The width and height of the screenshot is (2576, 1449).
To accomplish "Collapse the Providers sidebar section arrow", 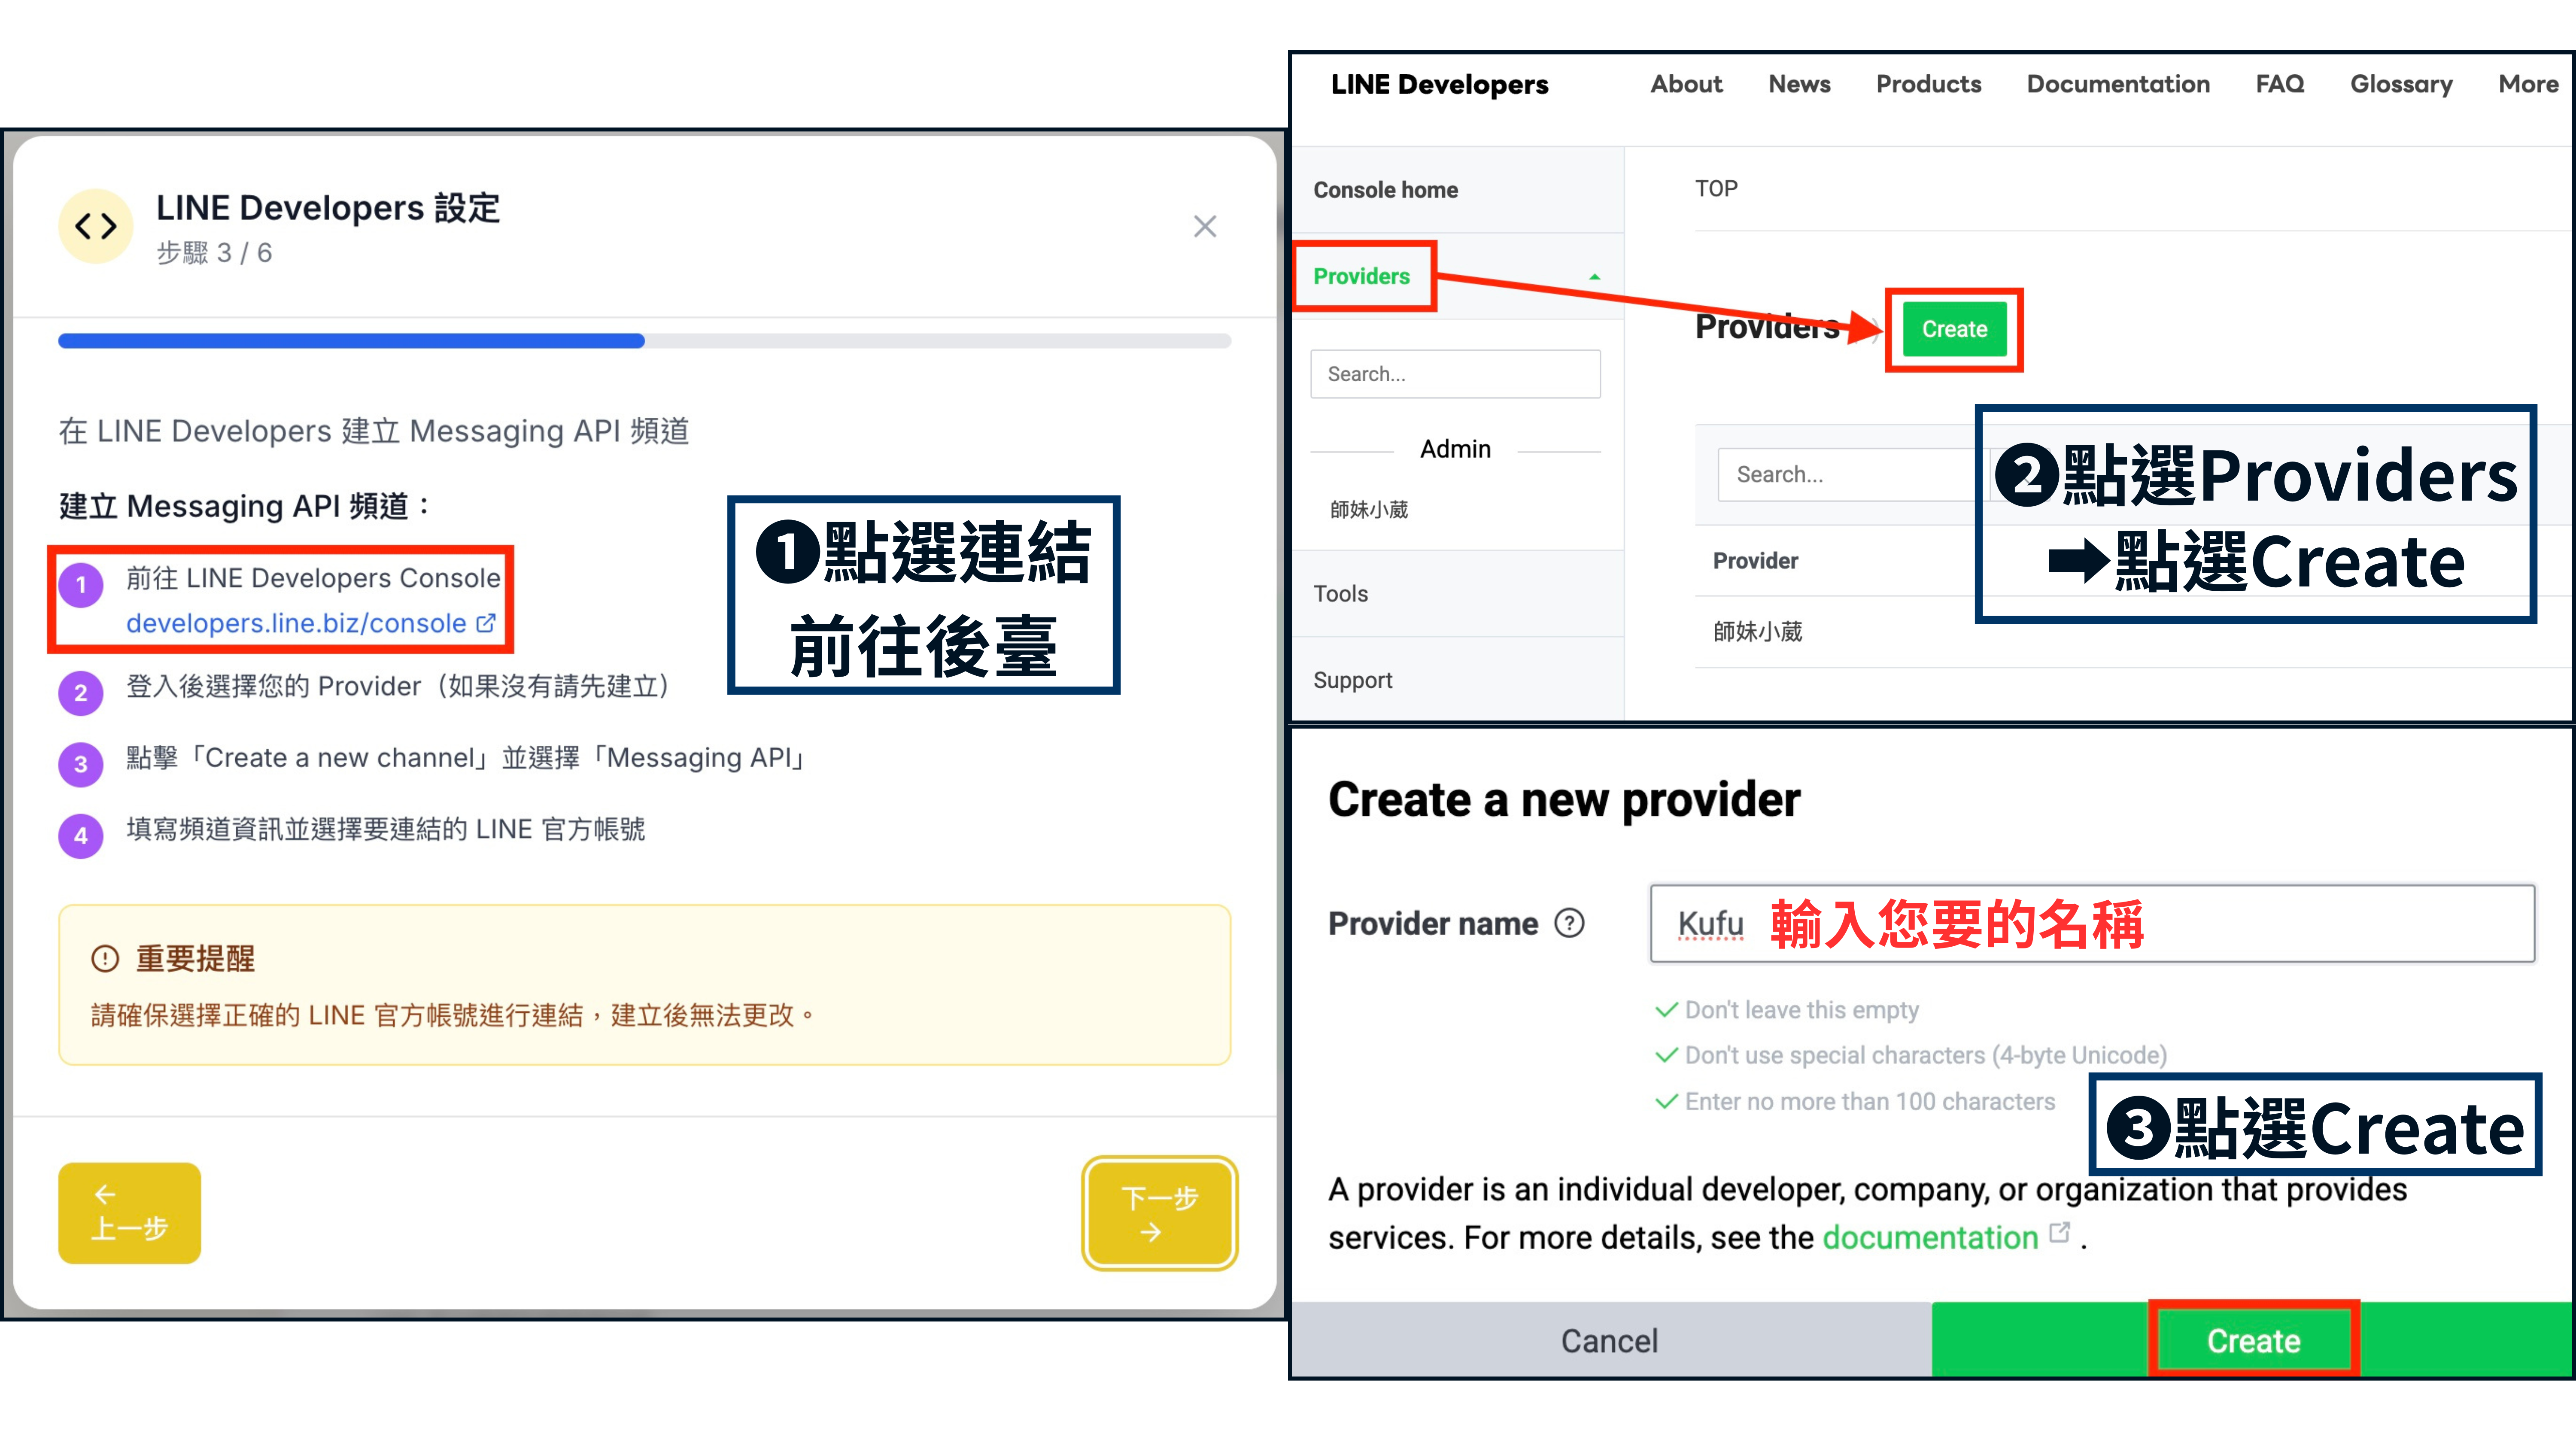I will click(1594, 277).
